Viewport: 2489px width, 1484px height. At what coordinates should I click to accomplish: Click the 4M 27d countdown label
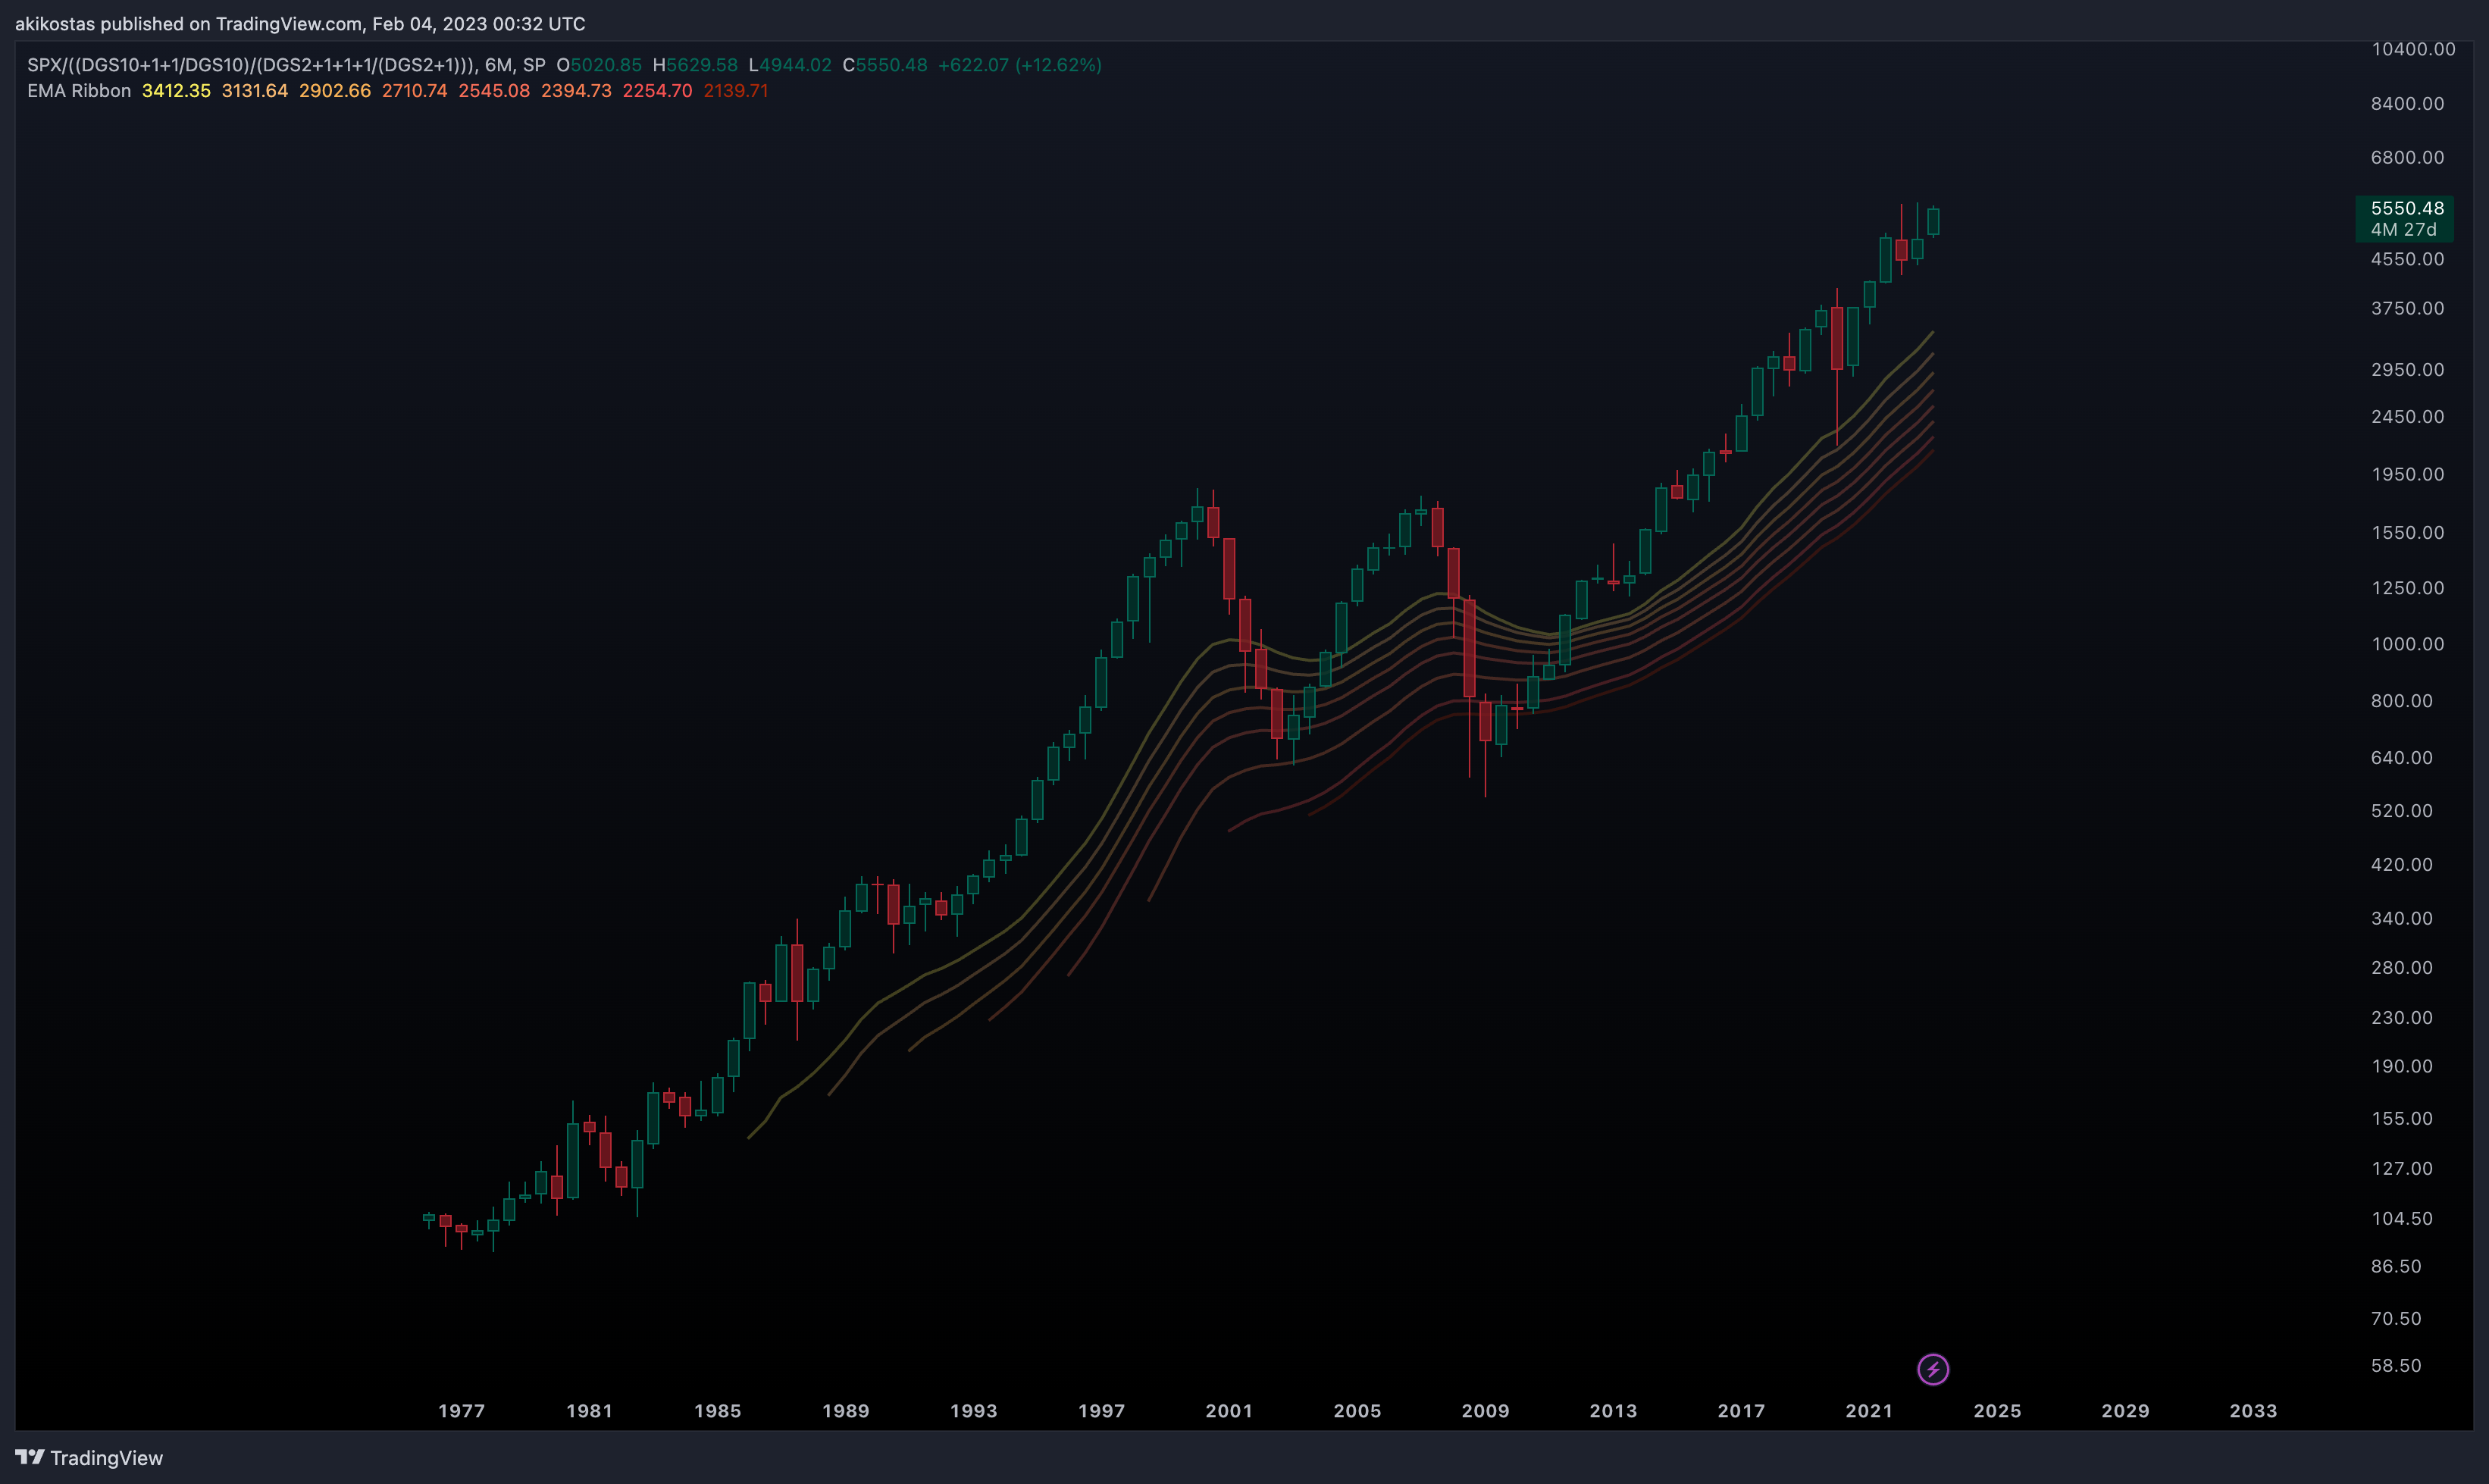coord(2403,230)
